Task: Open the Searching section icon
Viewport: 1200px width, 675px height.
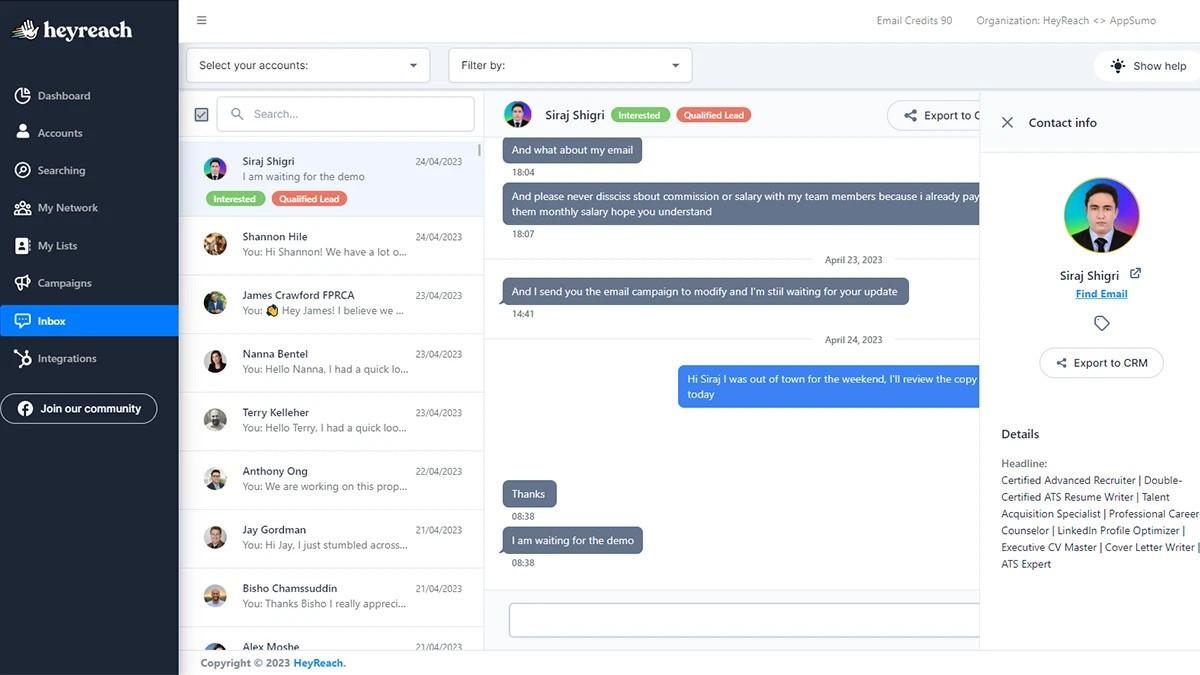Action: click(22, 170)
